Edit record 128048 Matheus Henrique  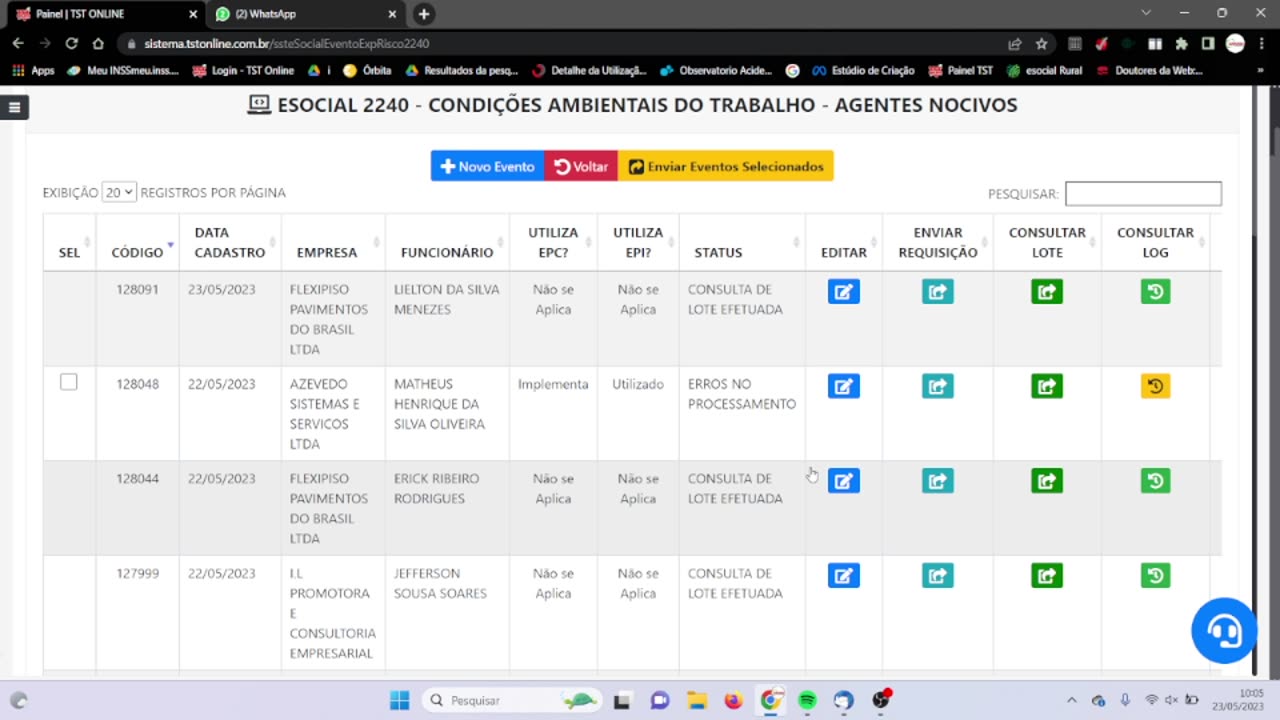(843, 386)
